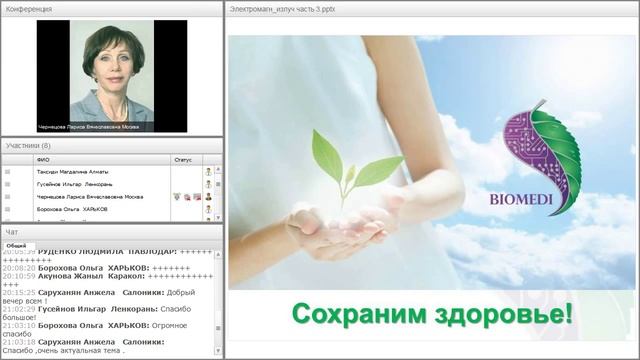Click 20:08:20 Борохова Ольга chat message
The width and height of the screenshot is (640, 360).
tap(96, 268)
